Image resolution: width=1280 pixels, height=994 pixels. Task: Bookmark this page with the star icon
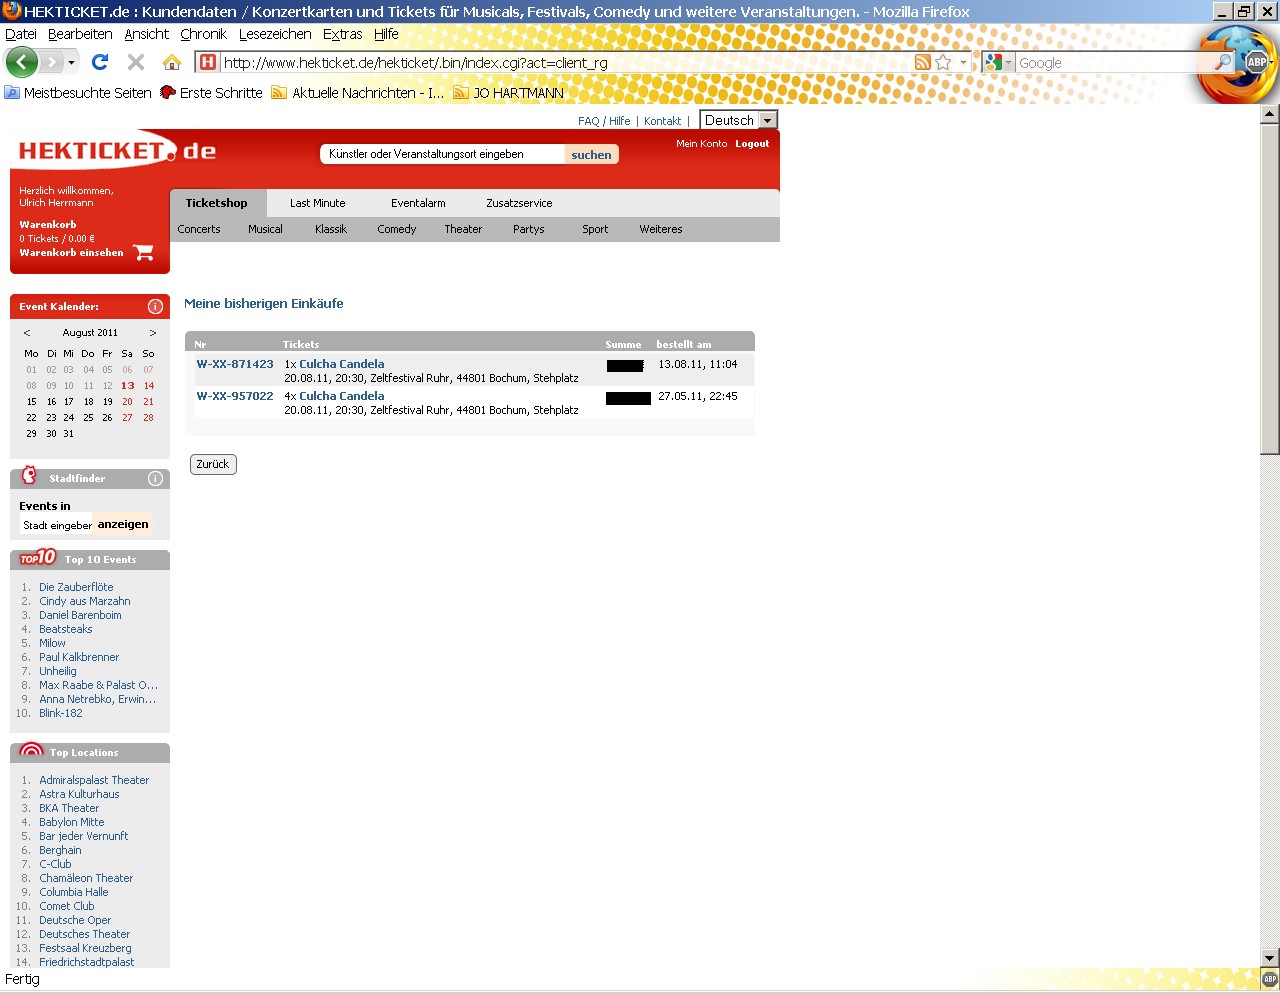click(x=943, y=62)
